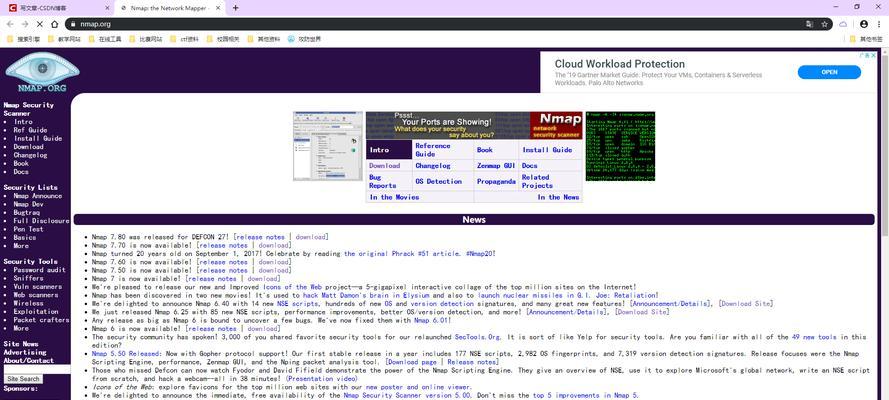Go back using the browser back arrow

tap(10, 24)
